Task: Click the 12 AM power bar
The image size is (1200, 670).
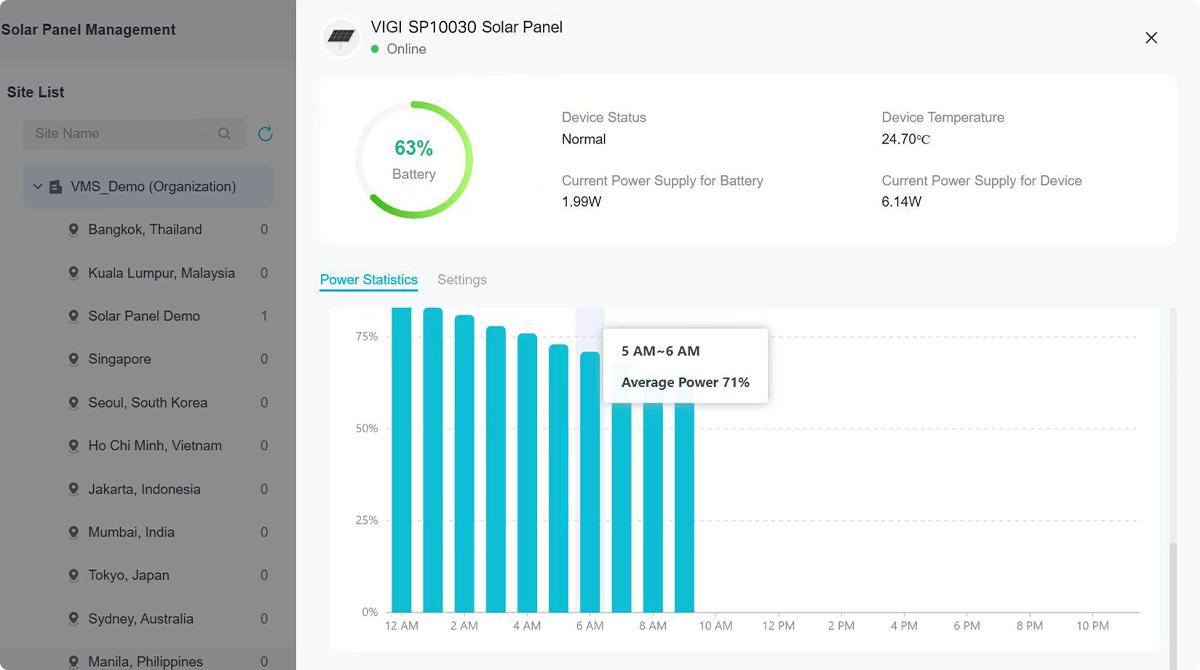Action: [402, 460]
